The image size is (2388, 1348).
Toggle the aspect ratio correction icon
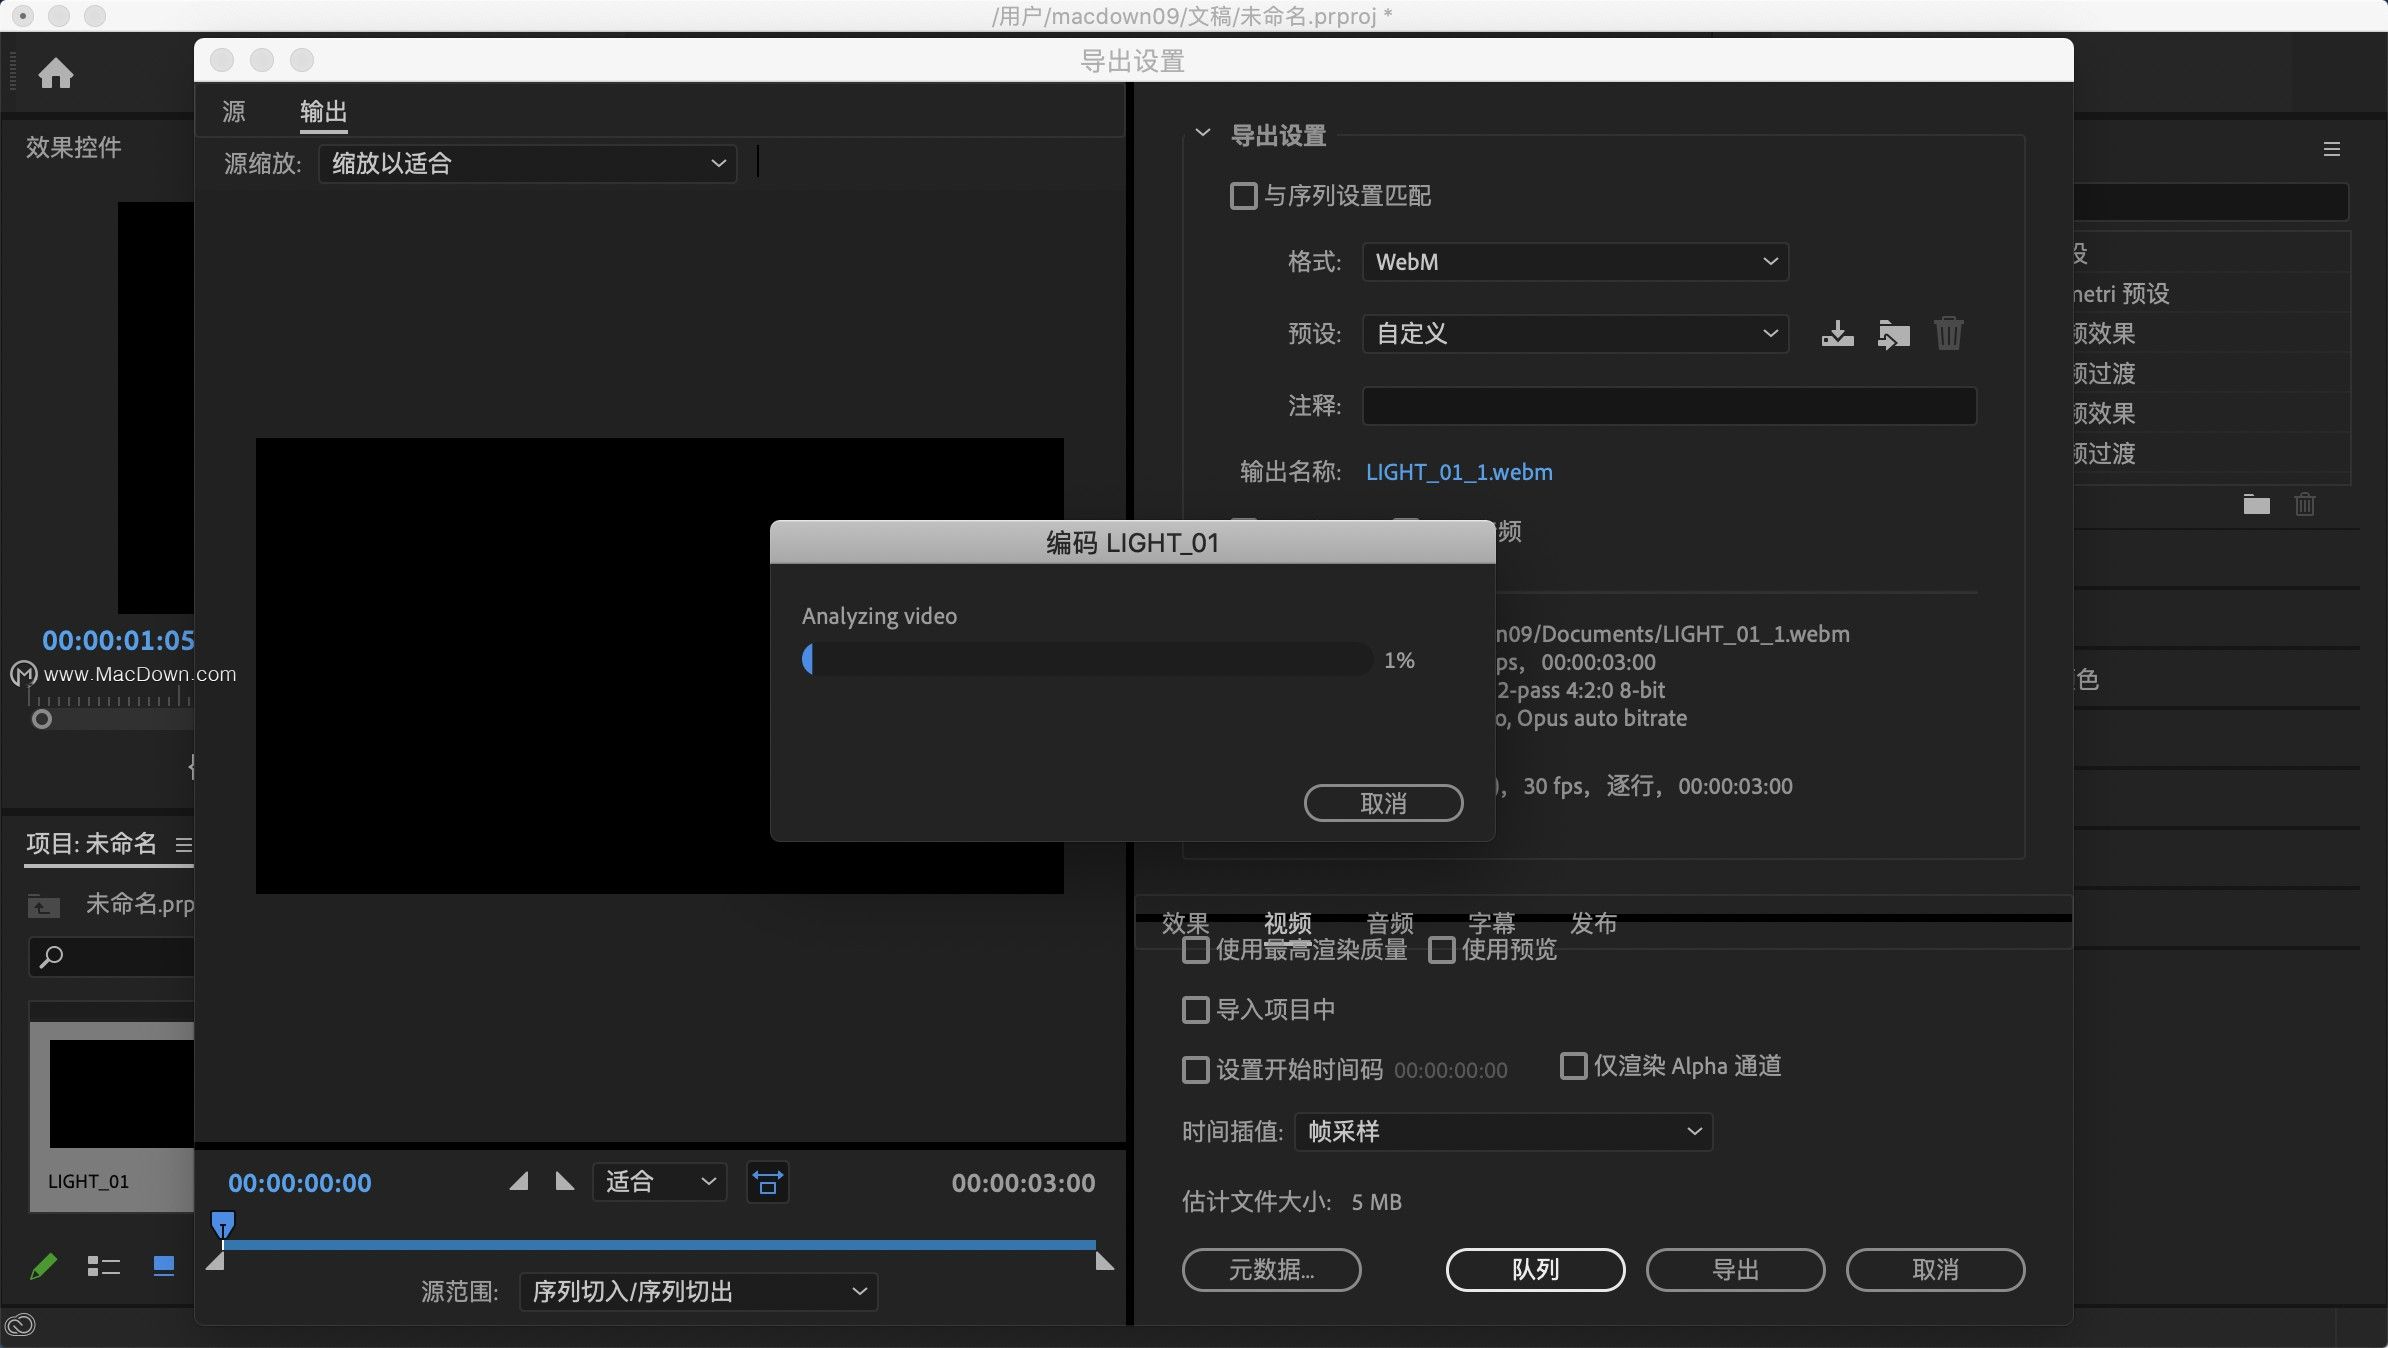click(768, 1182)
